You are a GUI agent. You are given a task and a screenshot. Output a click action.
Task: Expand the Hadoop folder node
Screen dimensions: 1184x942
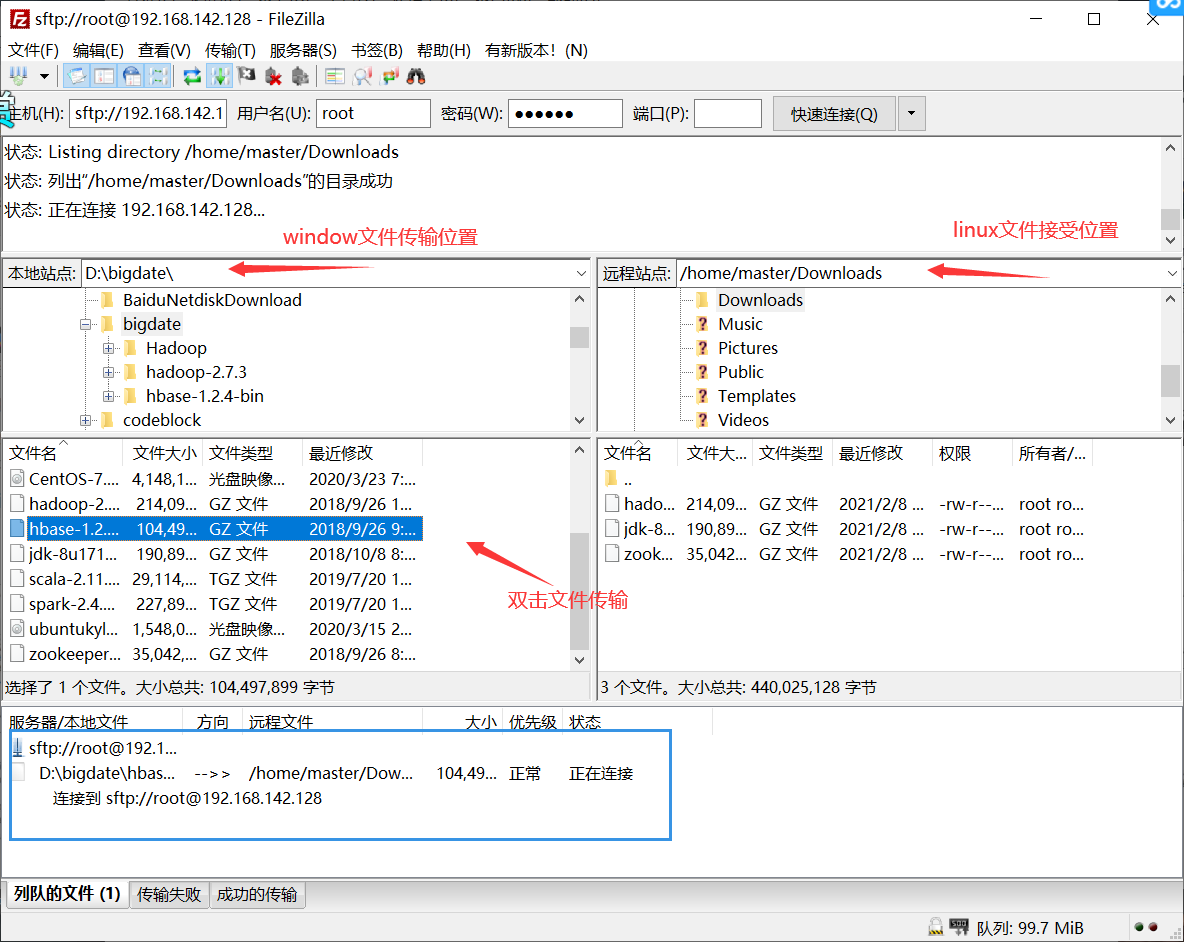pyautogui.click(x=109, y=349)
